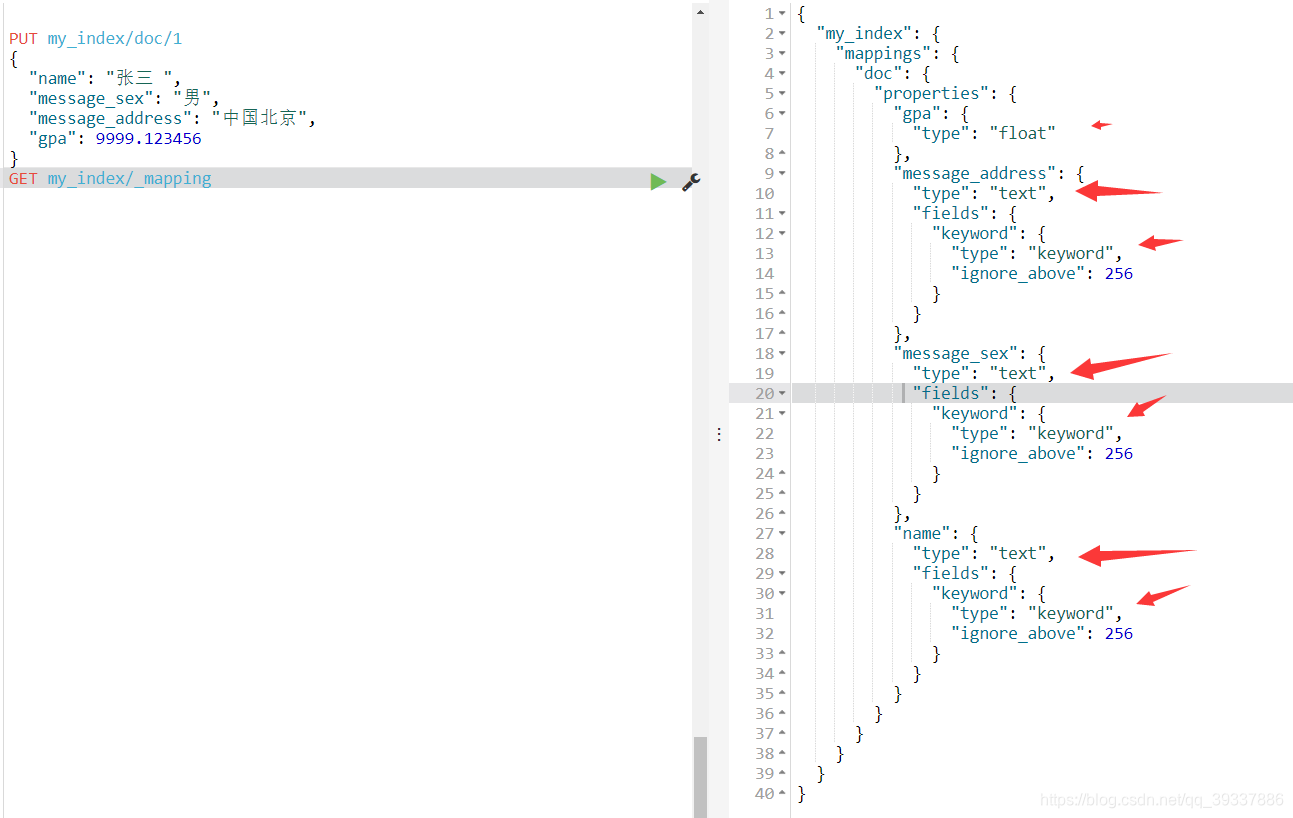The image size is (1293, 818).
Task: Collapse "keyword" fold on line 30
Action: coord(782,594)
